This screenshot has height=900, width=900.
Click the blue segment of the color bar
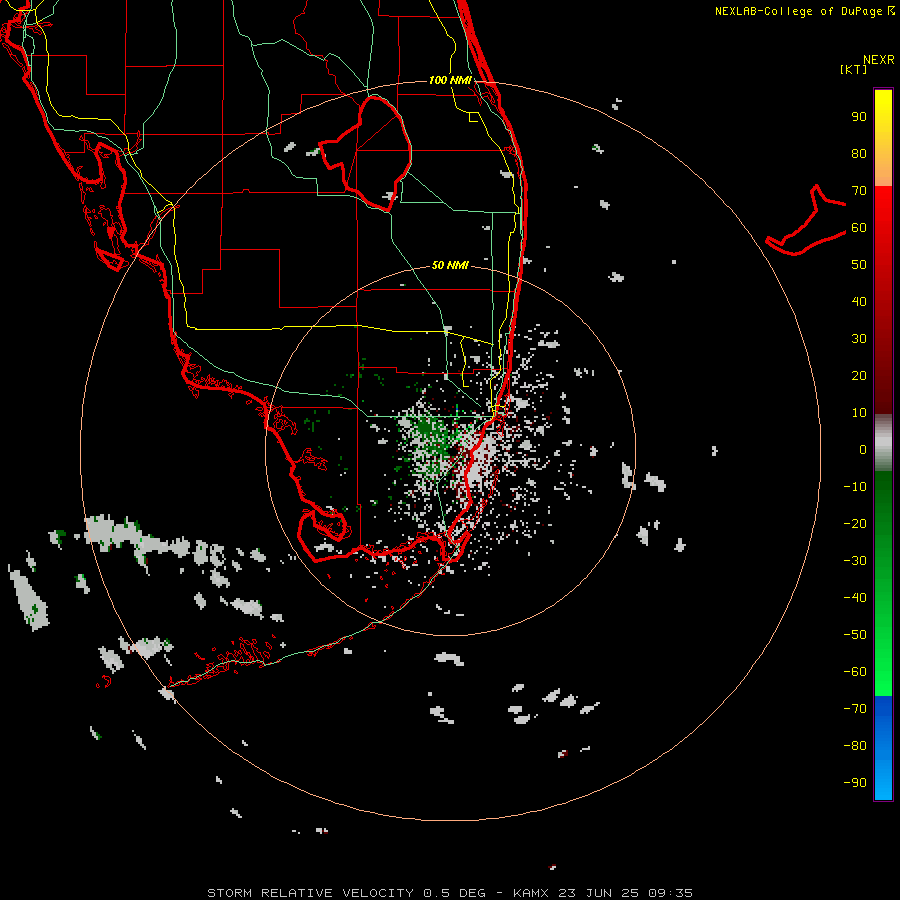click(883, 748)
